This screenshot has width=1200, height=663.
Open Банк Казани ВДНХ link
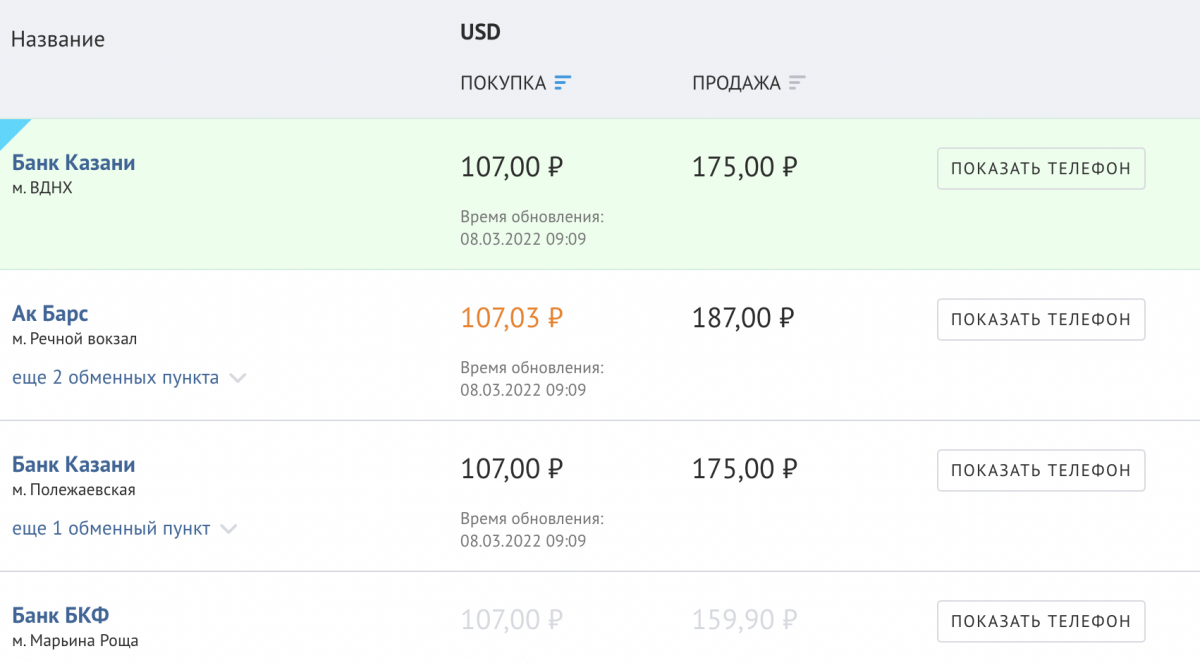click(x=73, y=163)
